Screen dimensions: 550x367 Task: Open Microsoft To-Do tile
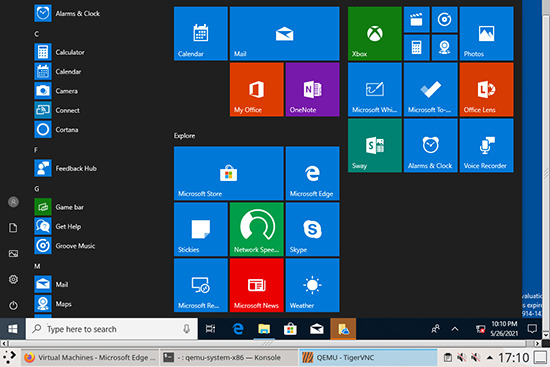pos(431,89)
